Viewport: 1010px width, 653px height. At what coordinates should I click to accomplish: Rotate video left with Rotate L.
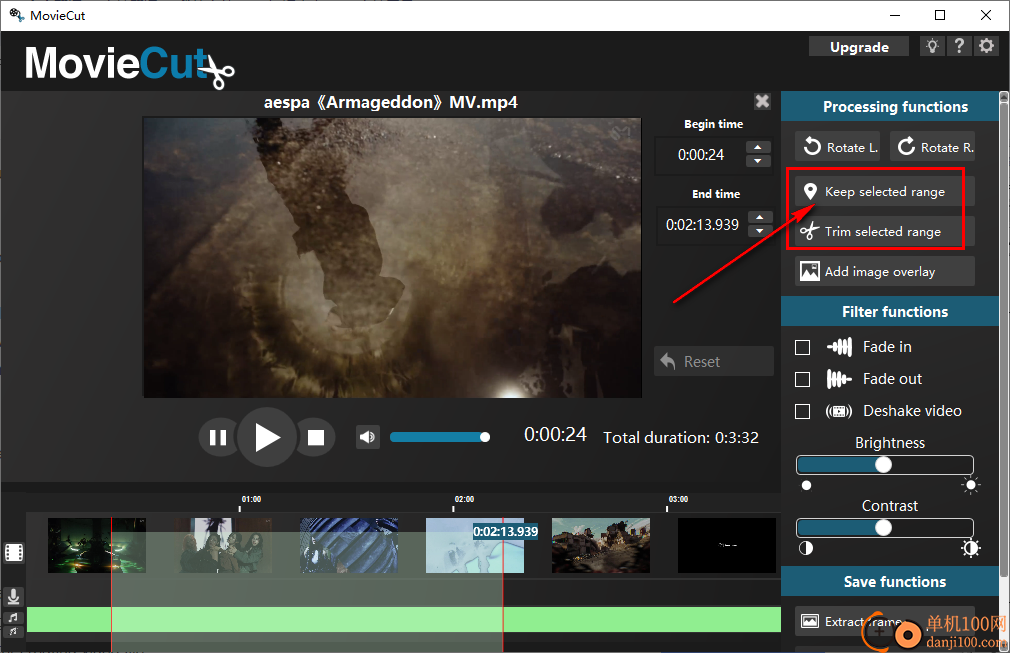click(x=838, y=147)
